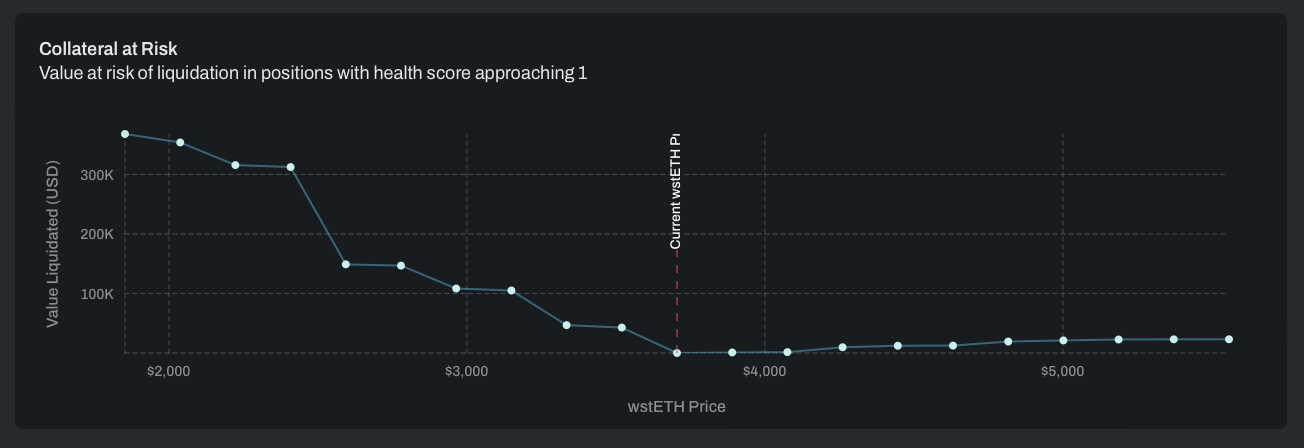The image size is (1304, 448).
Task: Select the rightmost data point on the line
Action: [x=1229, y=340]
